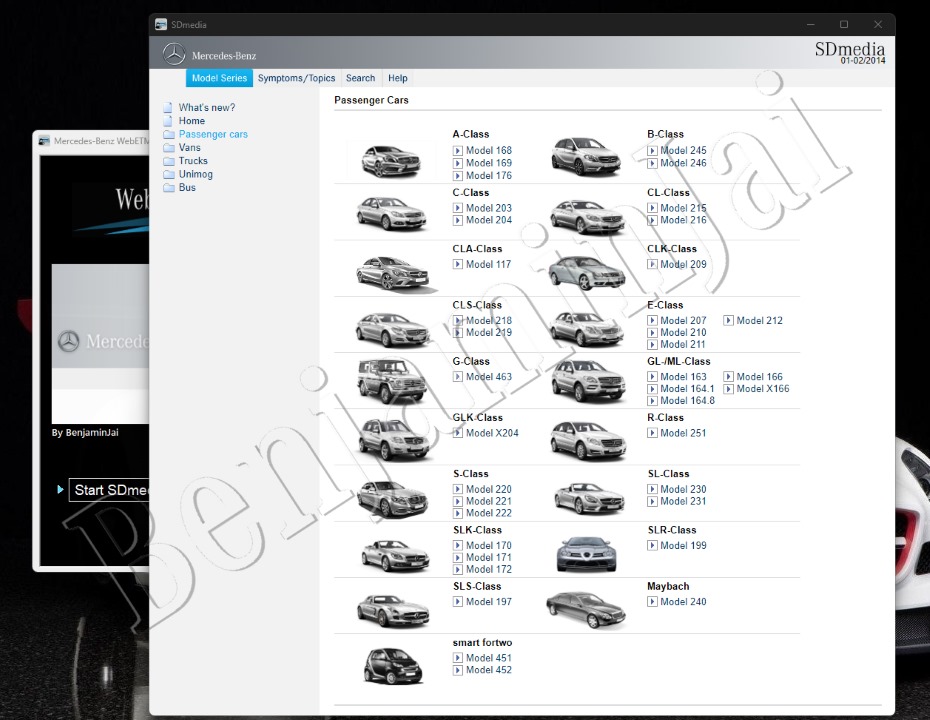Screen dimensions: 930x720
Task: Select the Unimog folder icon
Action: coord(168,175)
